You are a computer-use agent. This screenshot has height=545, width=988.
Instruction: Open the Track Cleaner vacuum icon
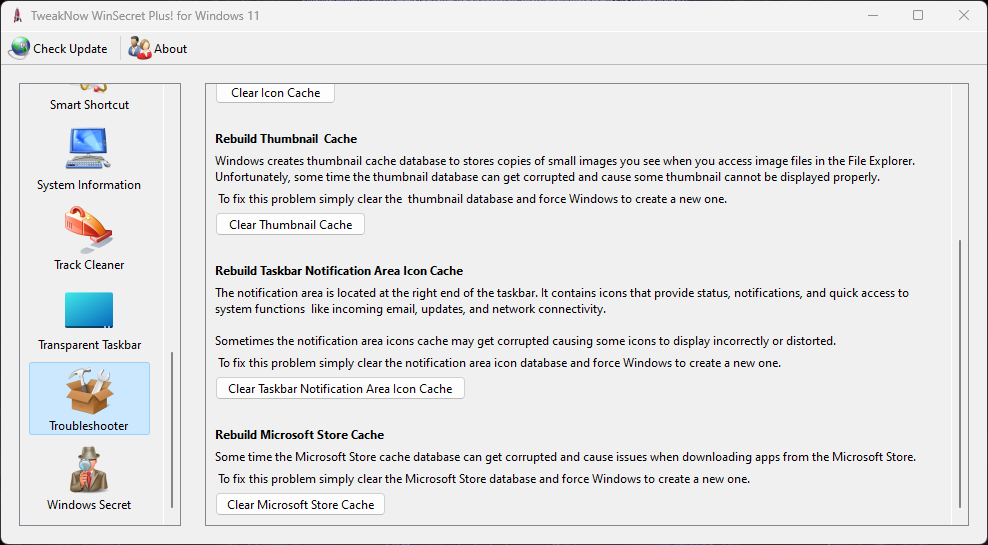tap(88, 229)
